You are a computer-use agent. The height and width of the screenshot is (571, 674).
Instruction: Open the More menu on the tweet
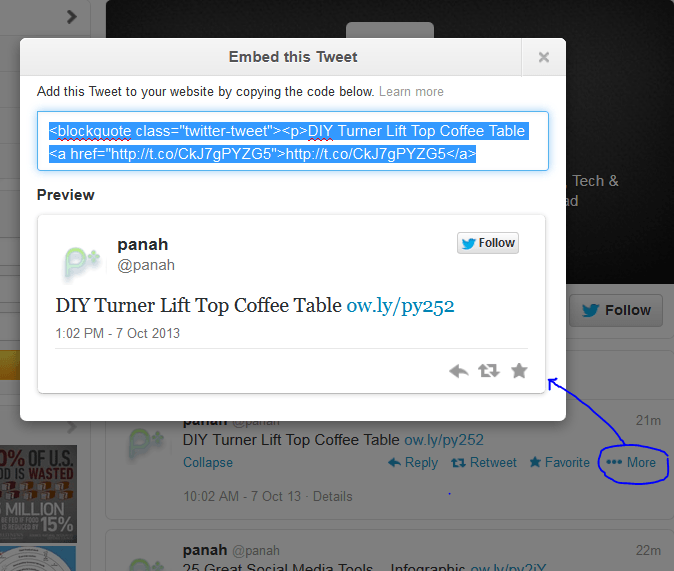click(x=631, y=463)
